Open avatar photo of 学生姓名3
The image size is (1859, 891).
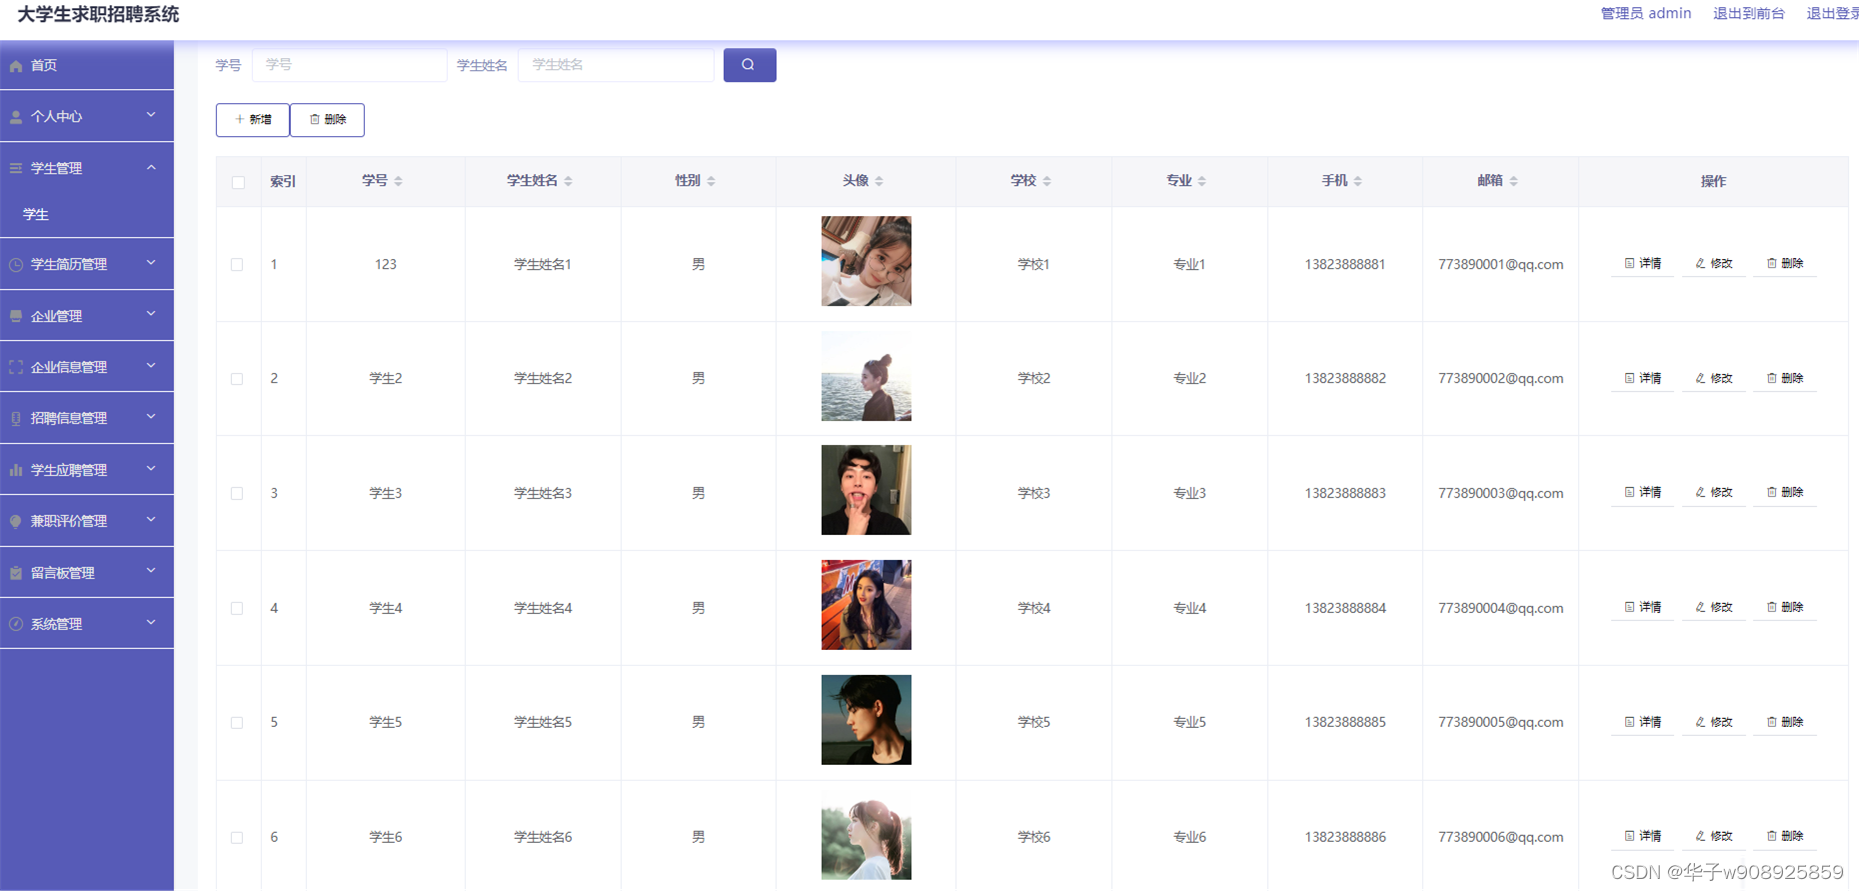pyautogui.click(x=866, y=490)
